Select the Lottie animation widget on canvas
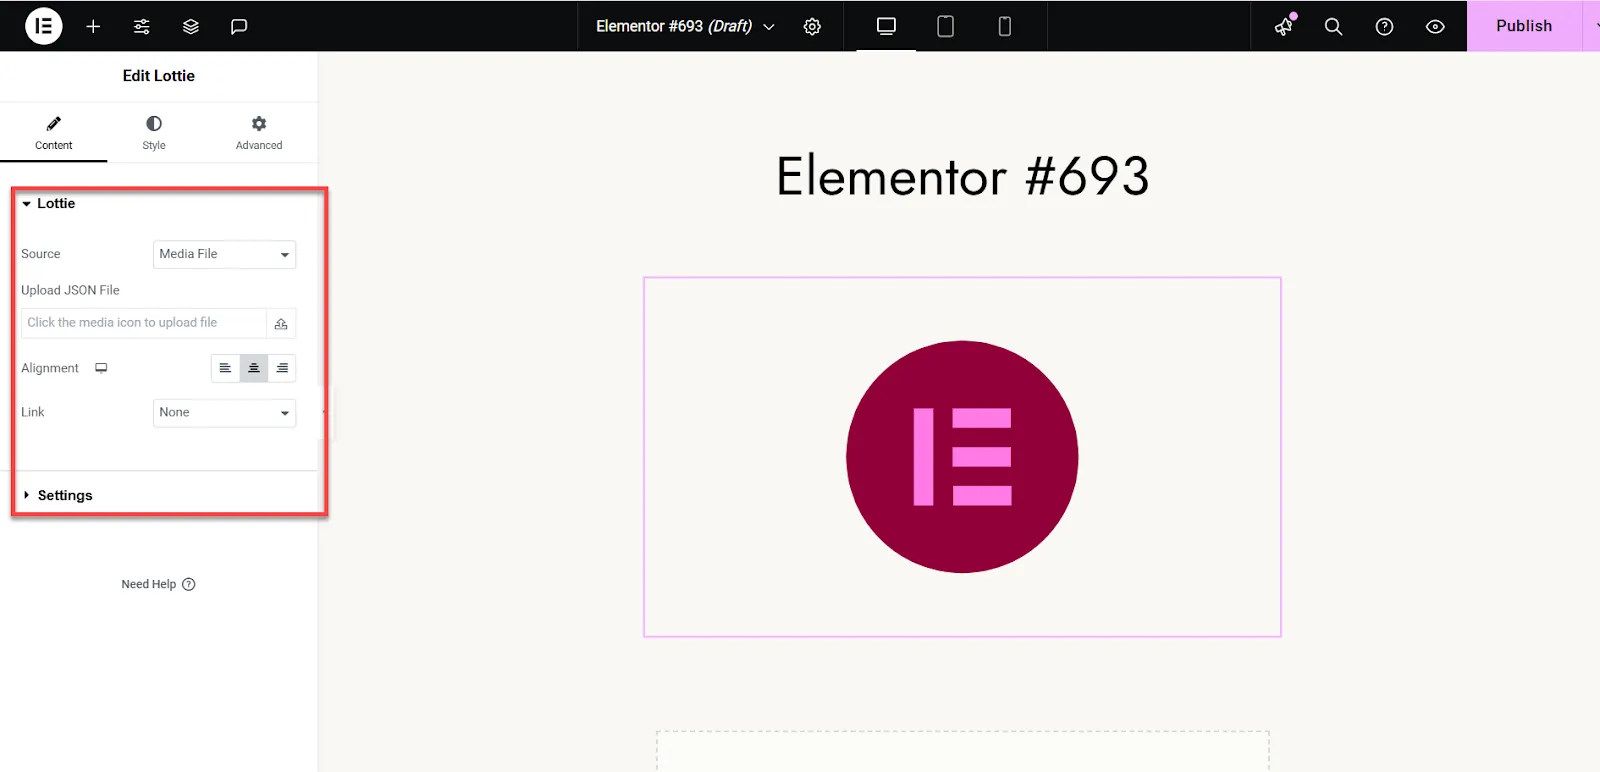This screenshot has width=1600, height=772. 962,457
